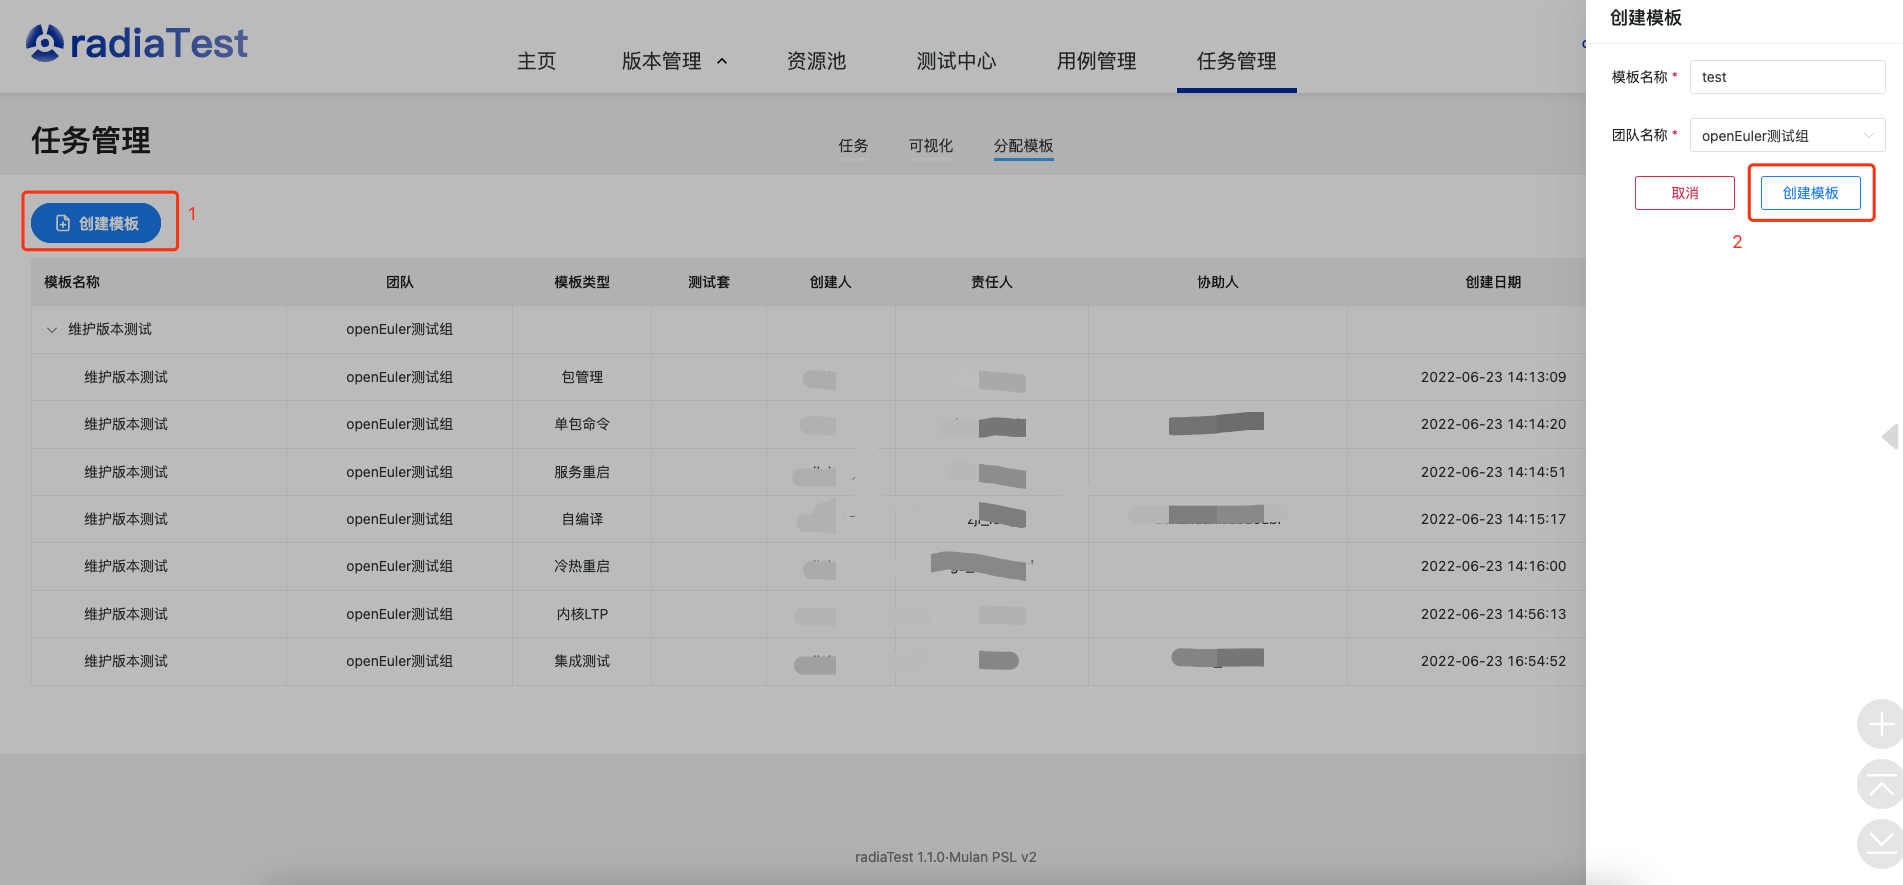Collapse the 维护版本测试 parent row

pos(52,330)
